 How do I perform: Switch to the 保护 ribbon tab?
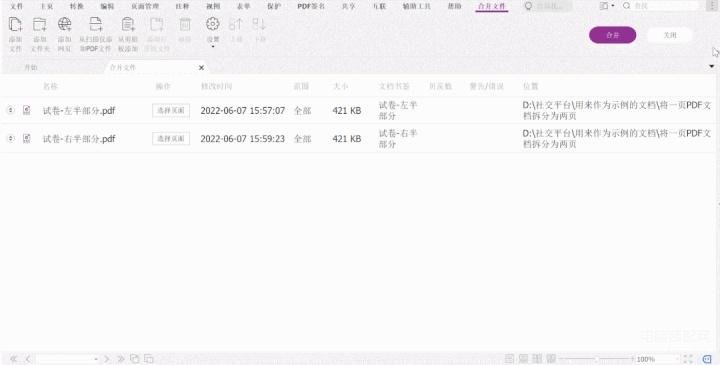tap(274, 6)
